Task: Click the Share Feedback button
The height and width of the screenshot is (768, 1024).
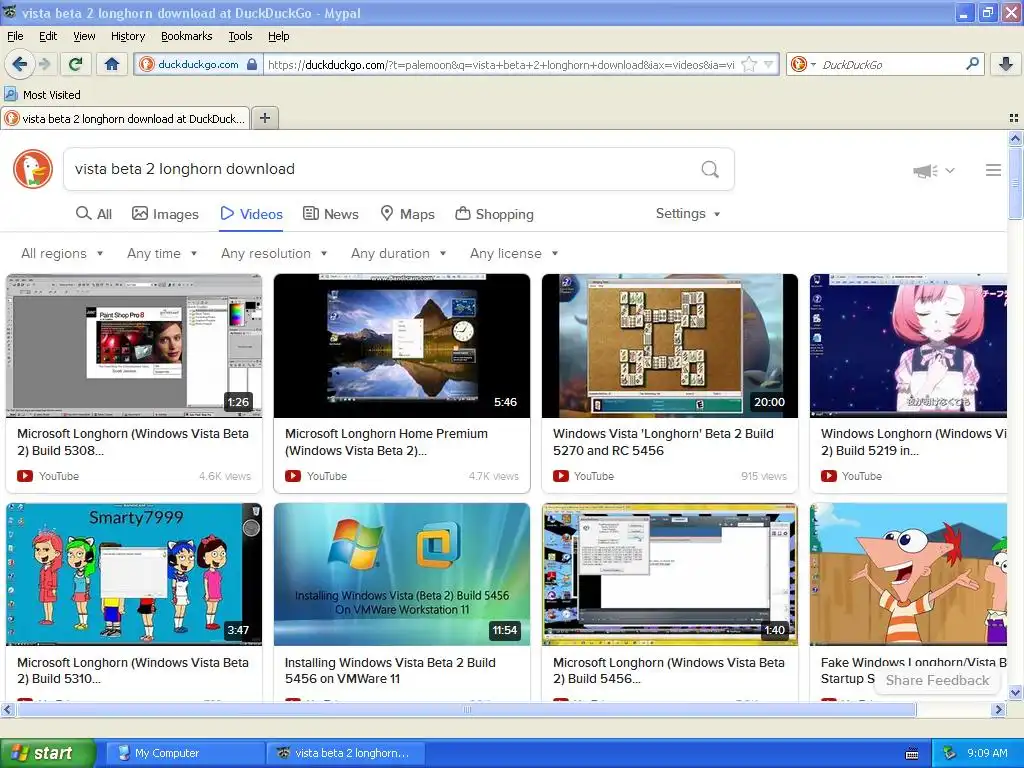Action: (937, 680)
